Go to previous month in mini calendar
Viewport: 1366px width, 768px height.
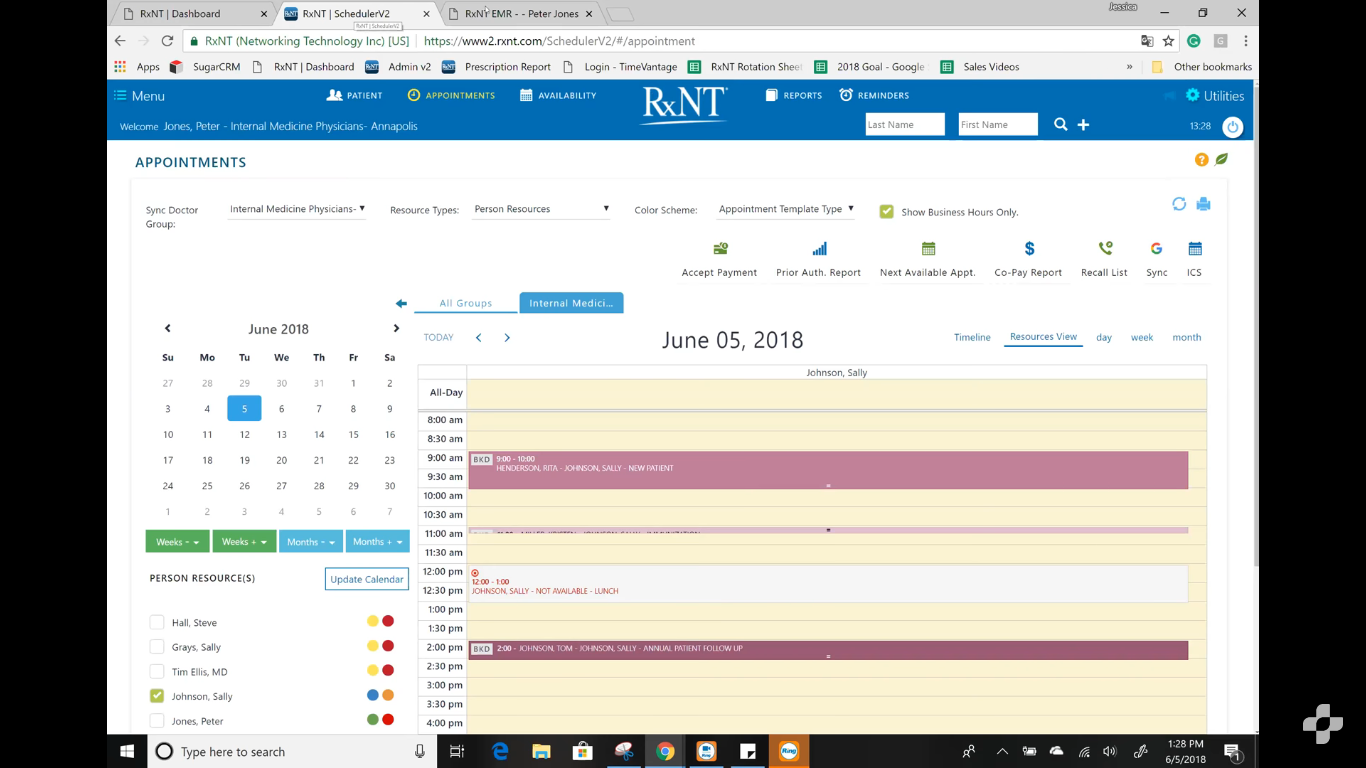click(x=167, y=328)
